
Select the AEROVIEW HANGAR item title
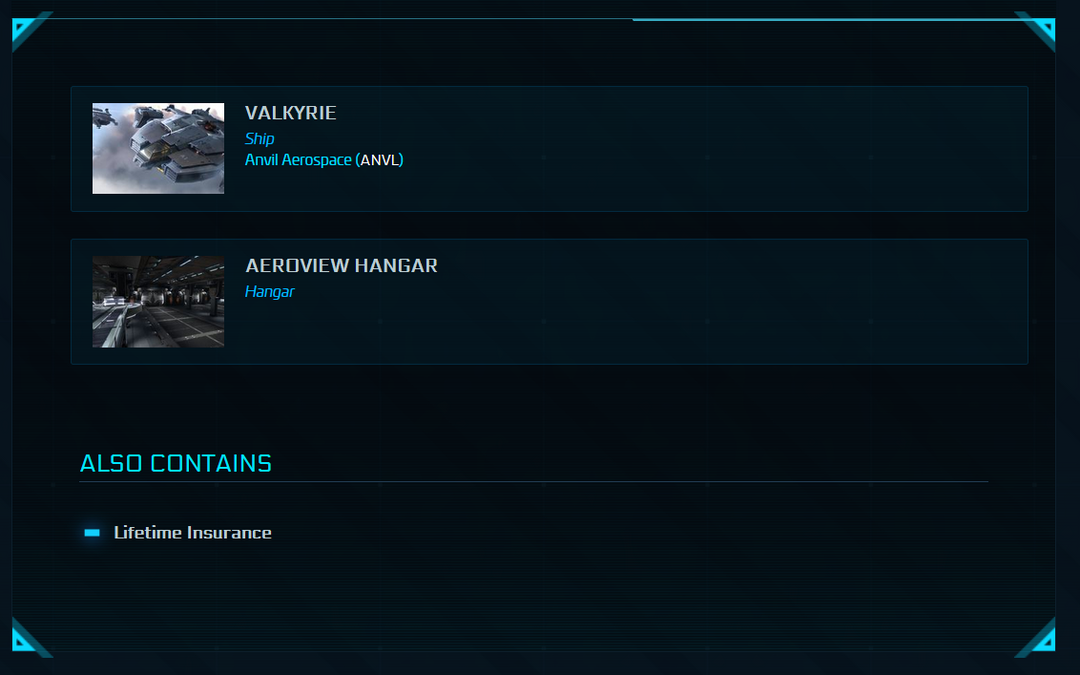pyautogui.click(x=341, y=266)
